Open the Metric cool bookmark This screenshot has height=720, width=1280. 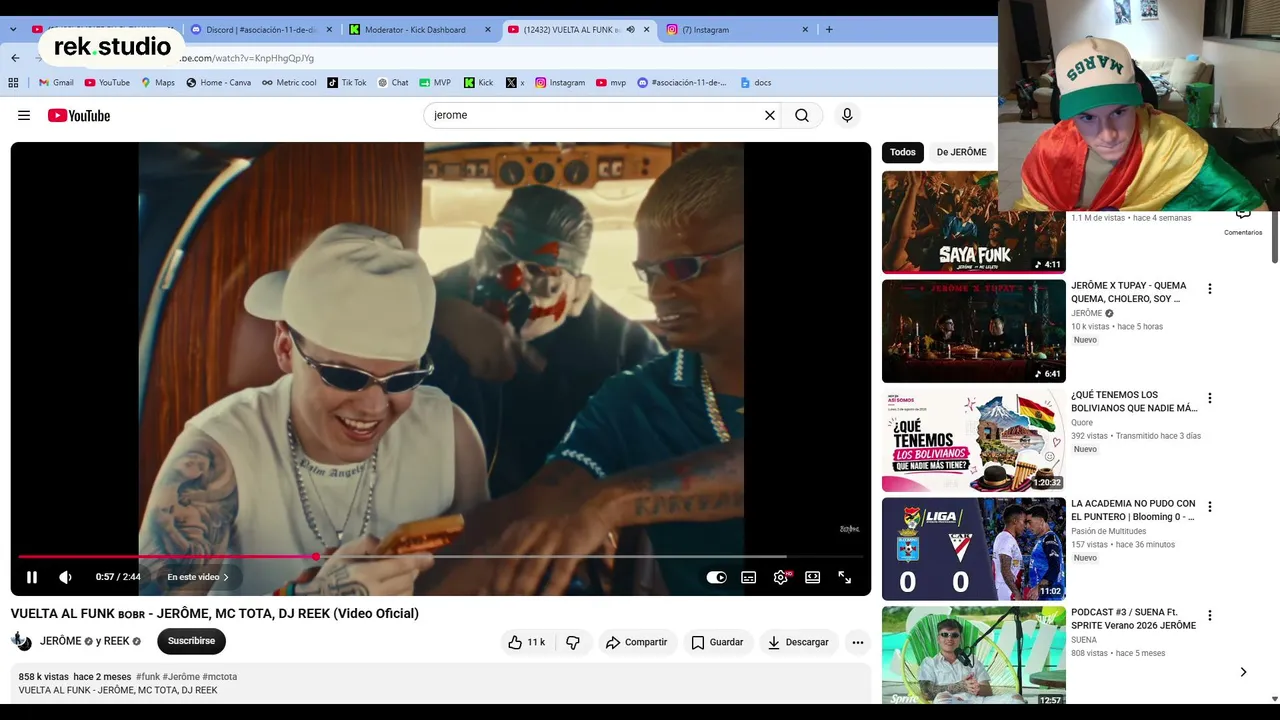click(x=289, y=83)
